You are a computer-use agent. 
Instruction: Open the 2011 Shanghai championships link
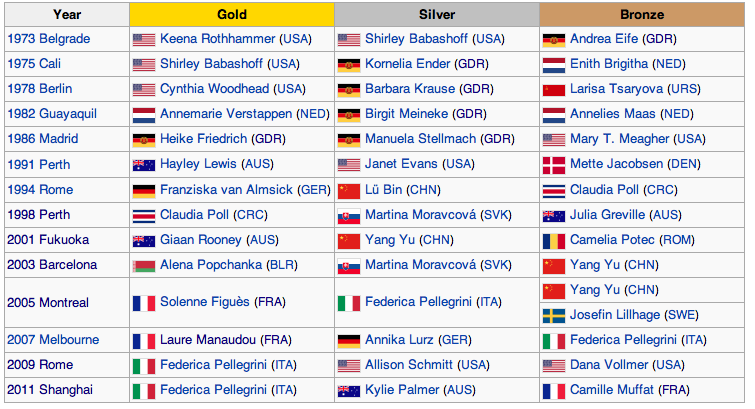point(51,390)
